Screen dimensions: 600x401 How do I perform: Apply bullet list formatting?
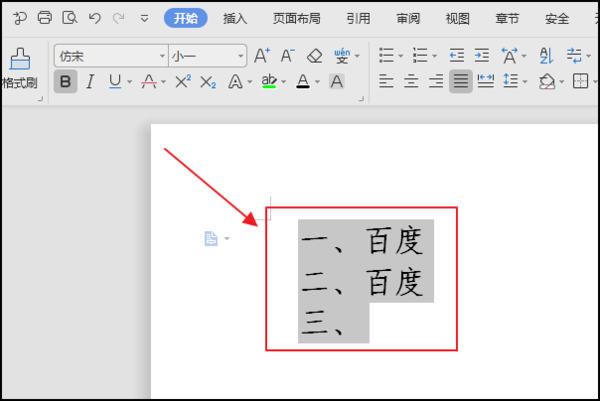pyautogui.click(x=386, y=56)
